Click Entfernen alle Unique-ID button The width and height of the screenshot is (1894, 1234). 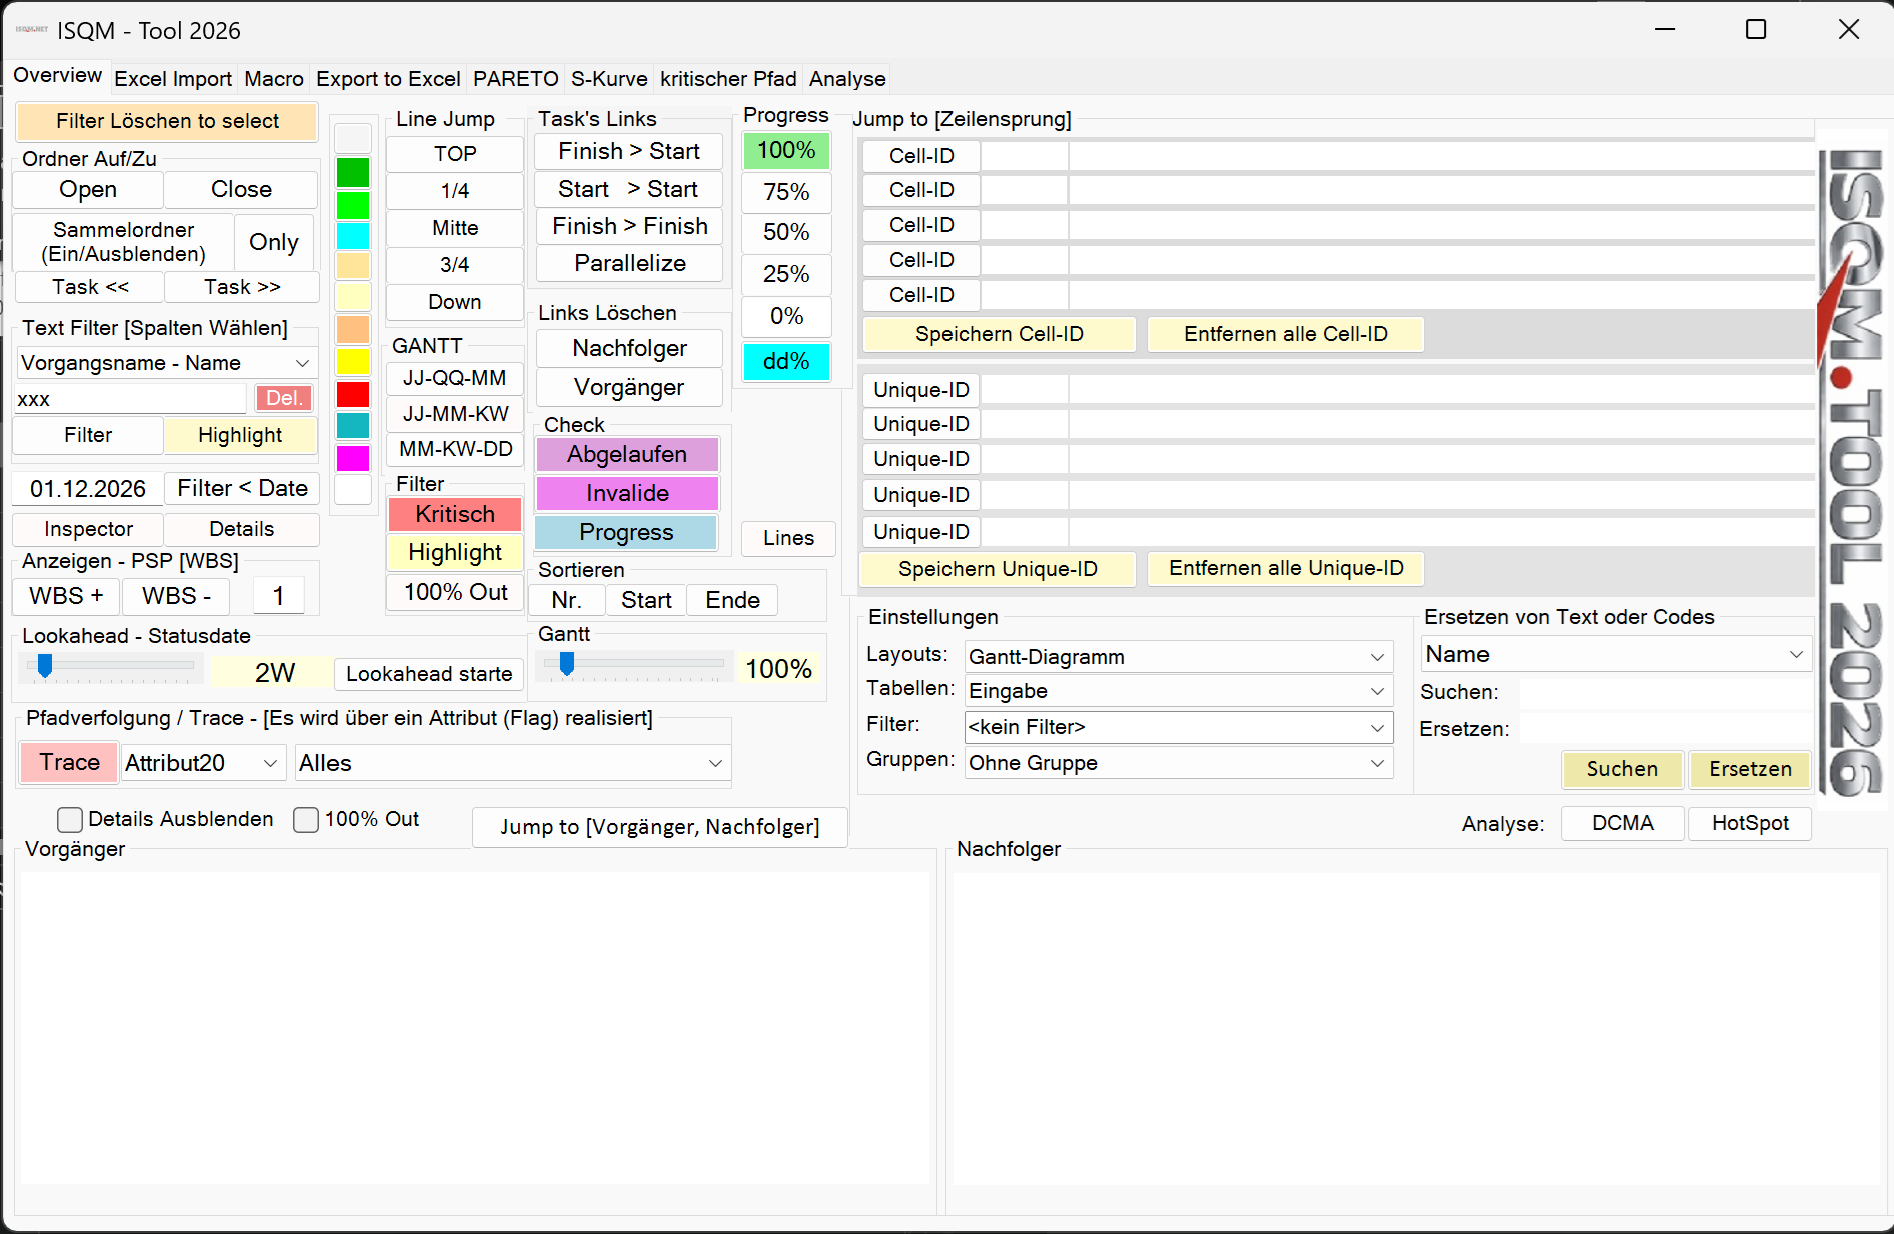(1286, 568)
